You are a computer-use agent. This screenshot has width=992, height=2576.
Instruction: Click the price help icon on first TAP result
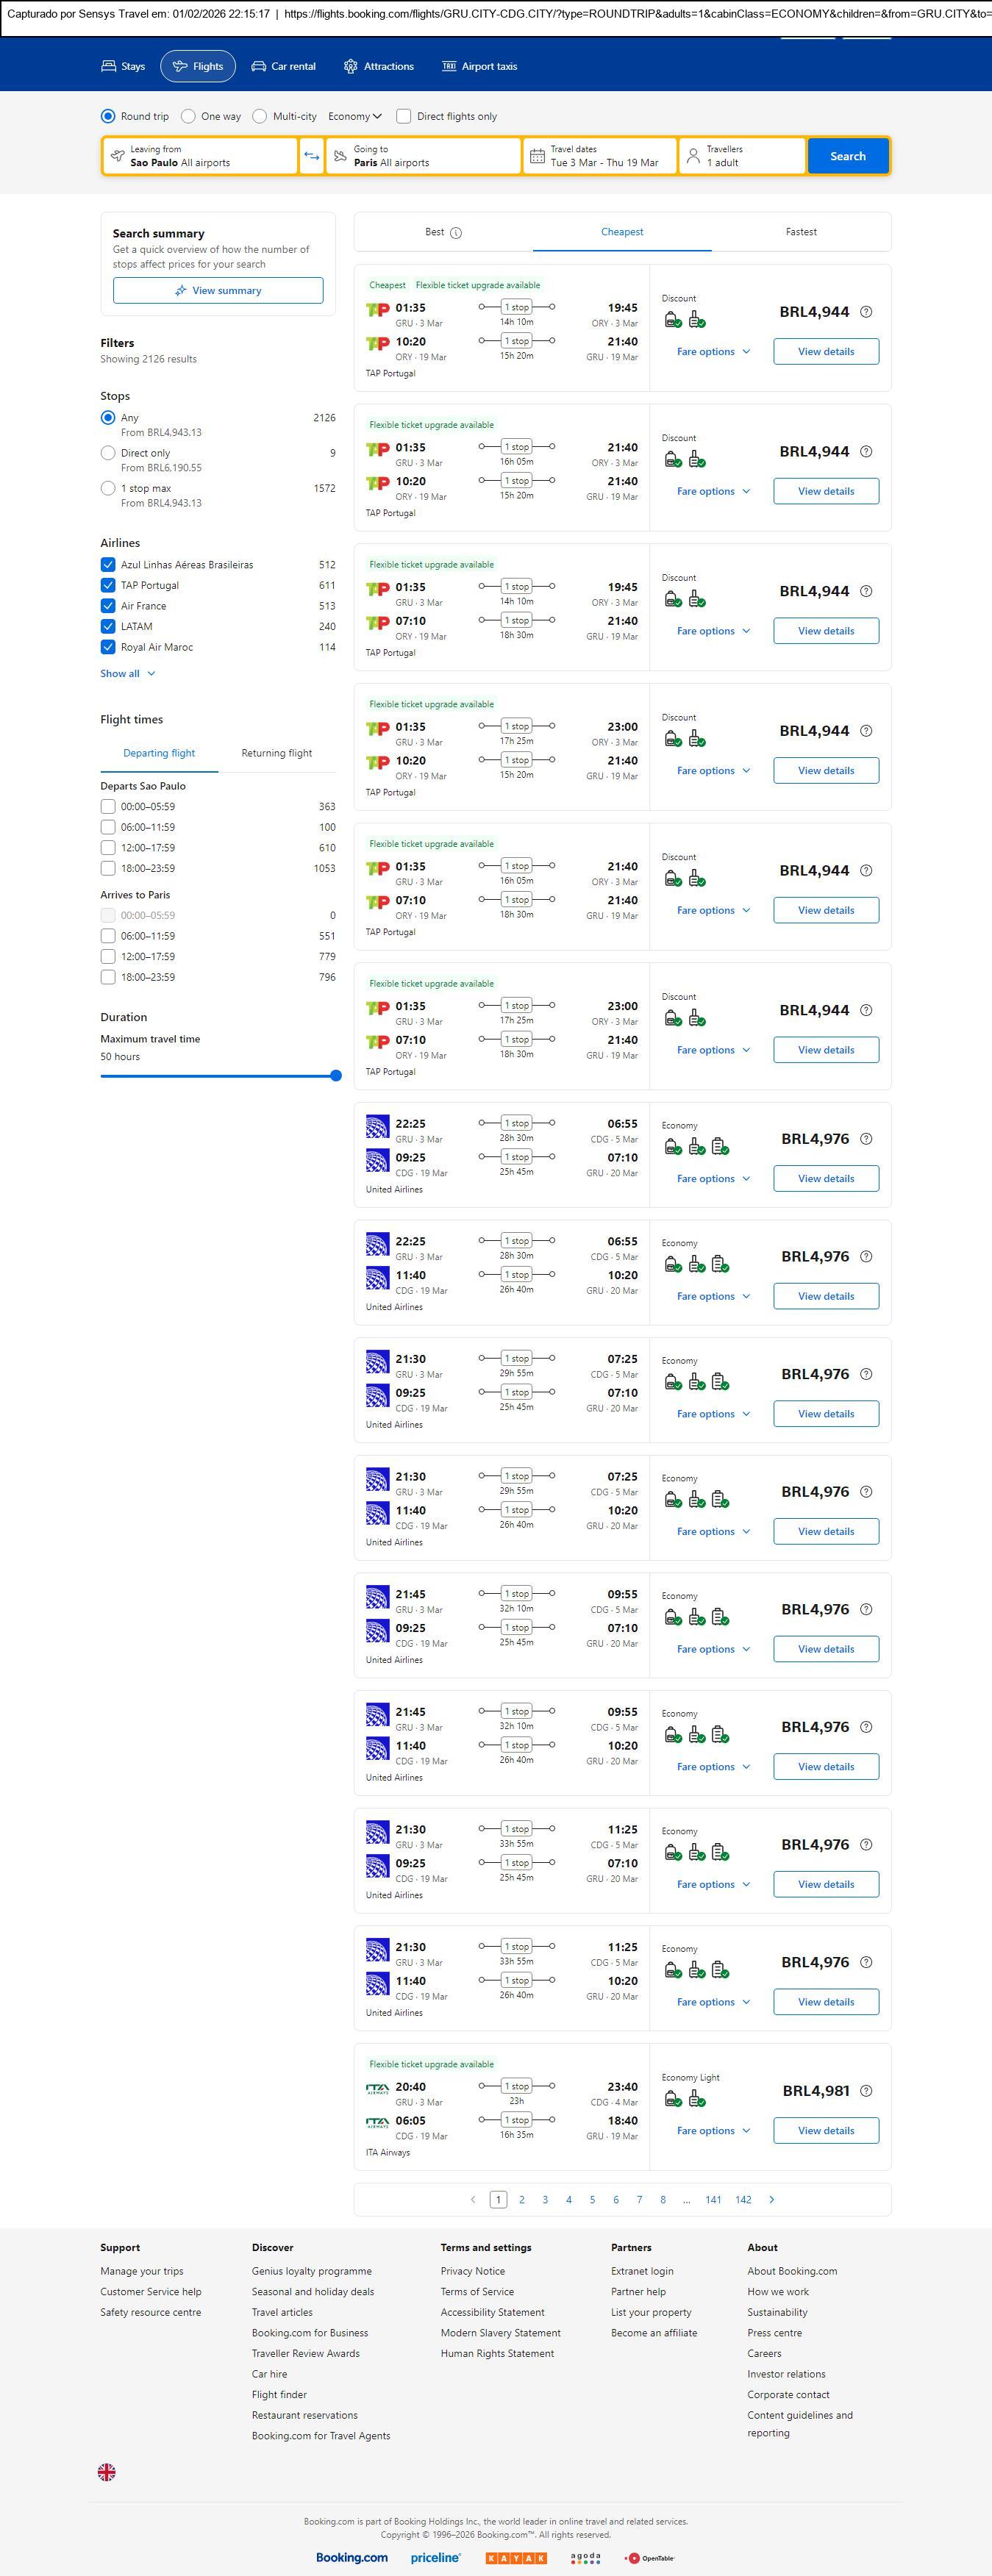tap(866, 312)
